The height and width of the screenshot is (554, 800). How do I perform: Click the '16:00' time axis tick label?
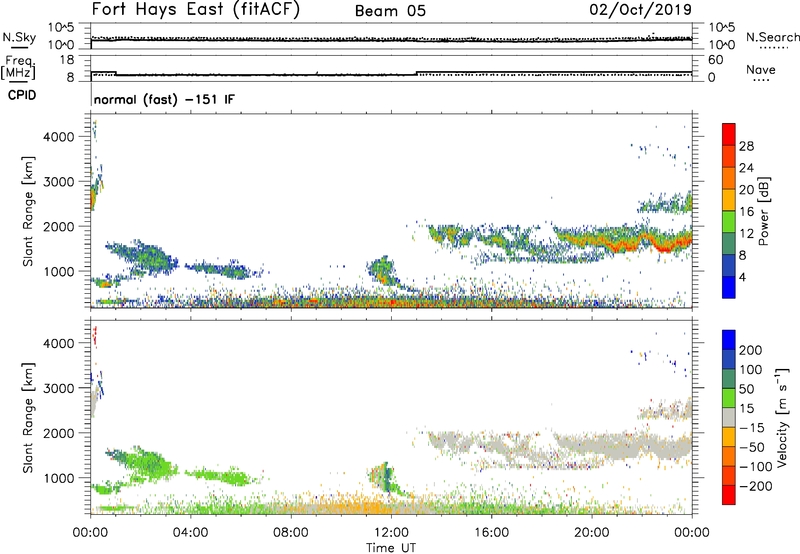491,533
